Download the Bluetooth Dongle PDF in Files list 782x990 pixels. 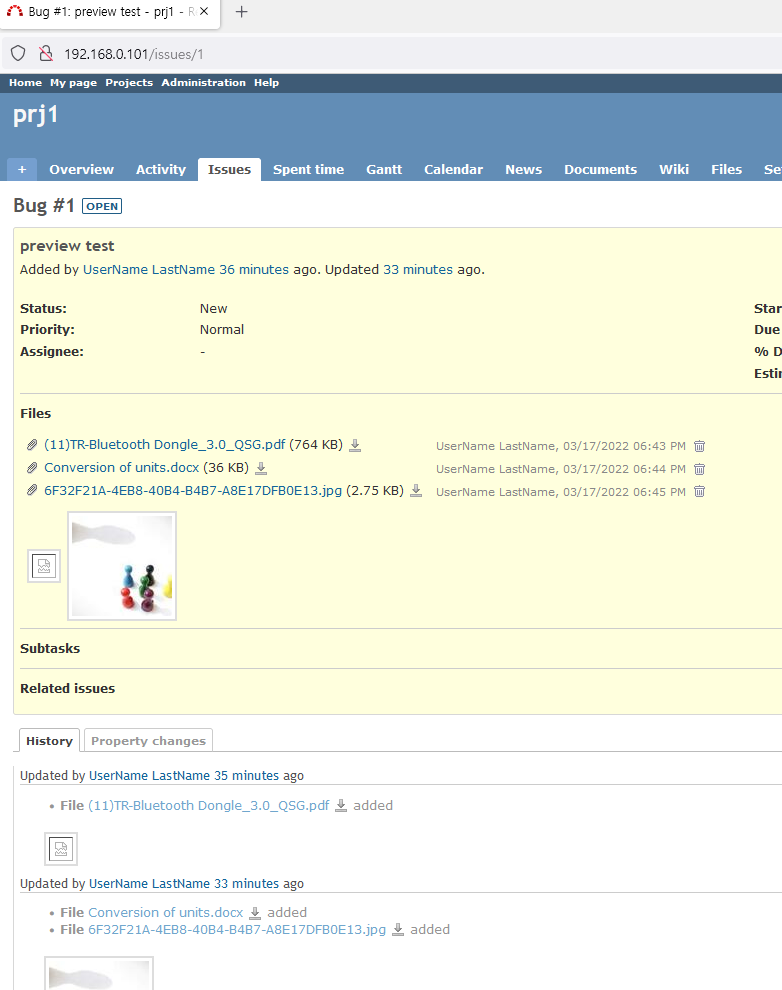(x=355, y=445)
